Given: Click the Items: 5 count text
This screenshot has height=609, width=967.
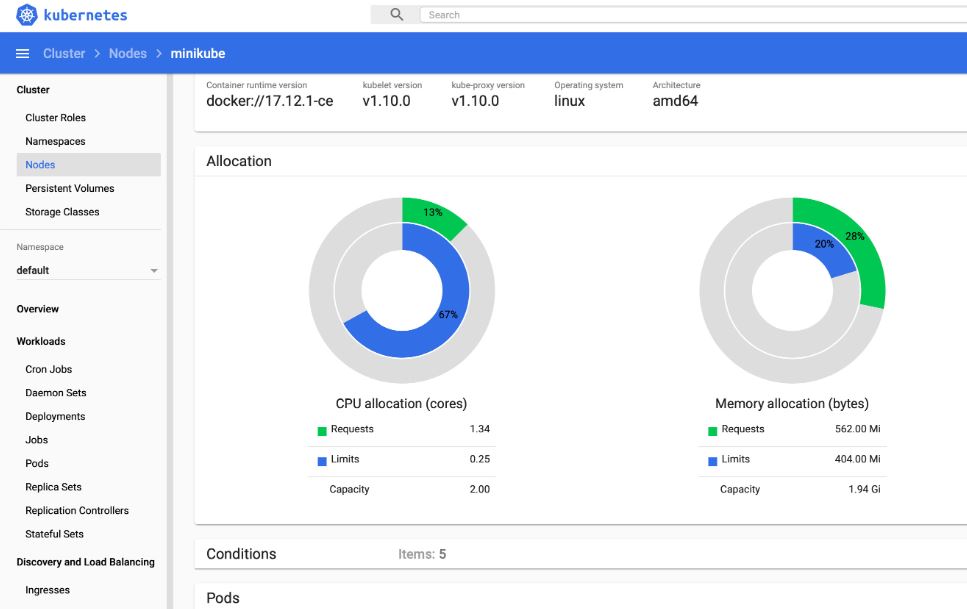Looking at the screenshot, I should coord(422,554).
